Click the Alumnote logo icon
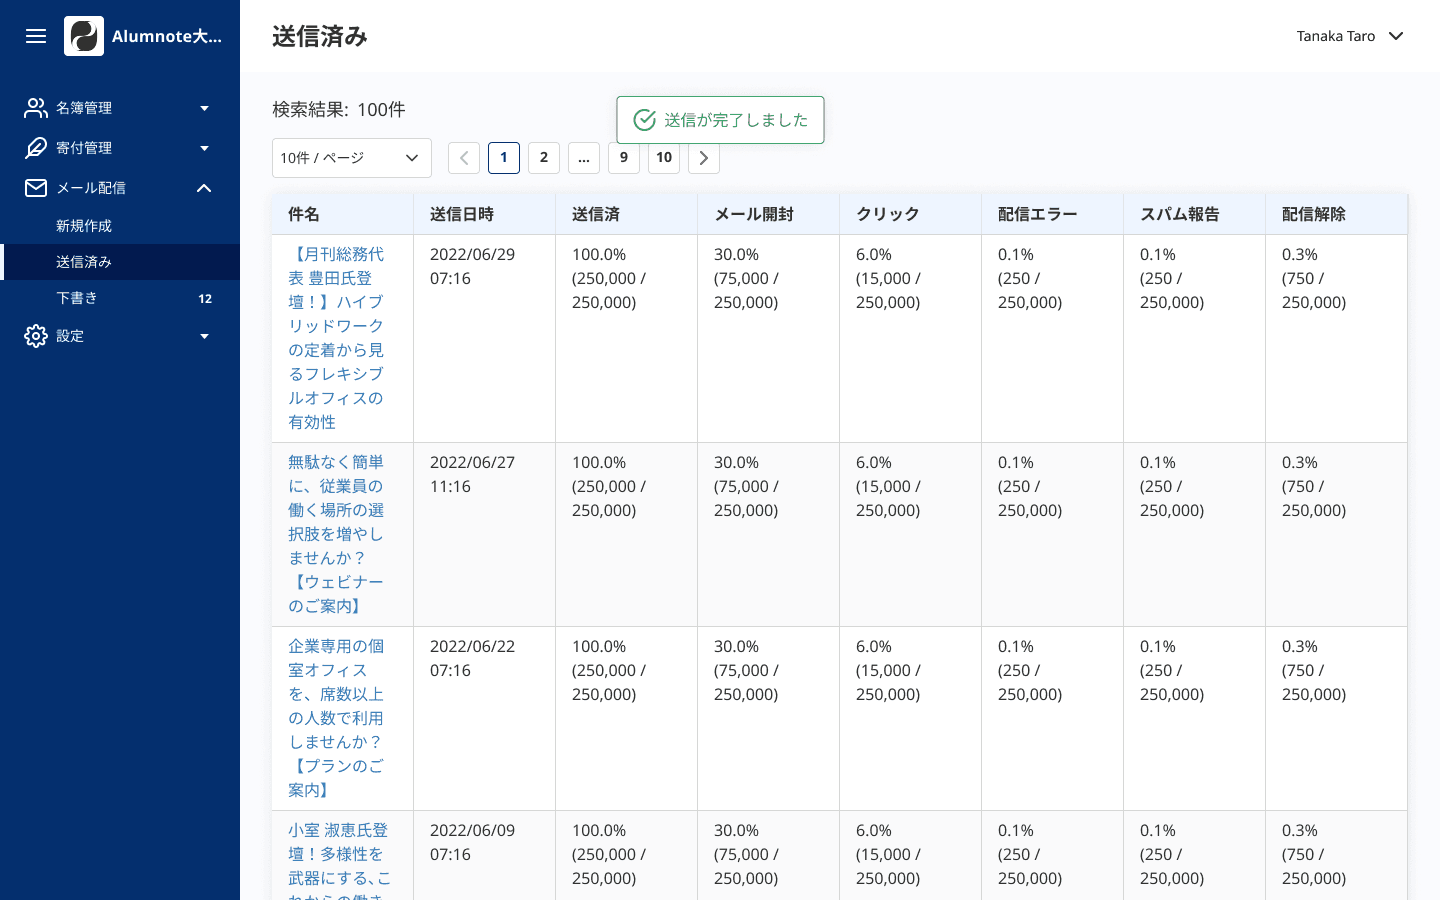 coord(84,36)
